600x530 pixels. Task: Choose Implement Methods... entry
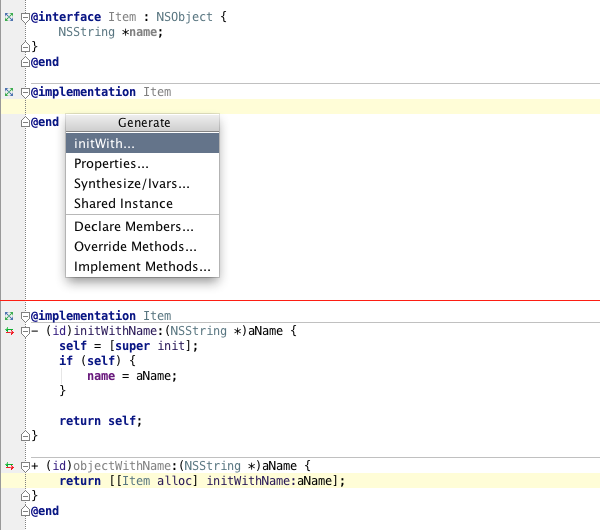click(142, 266)
